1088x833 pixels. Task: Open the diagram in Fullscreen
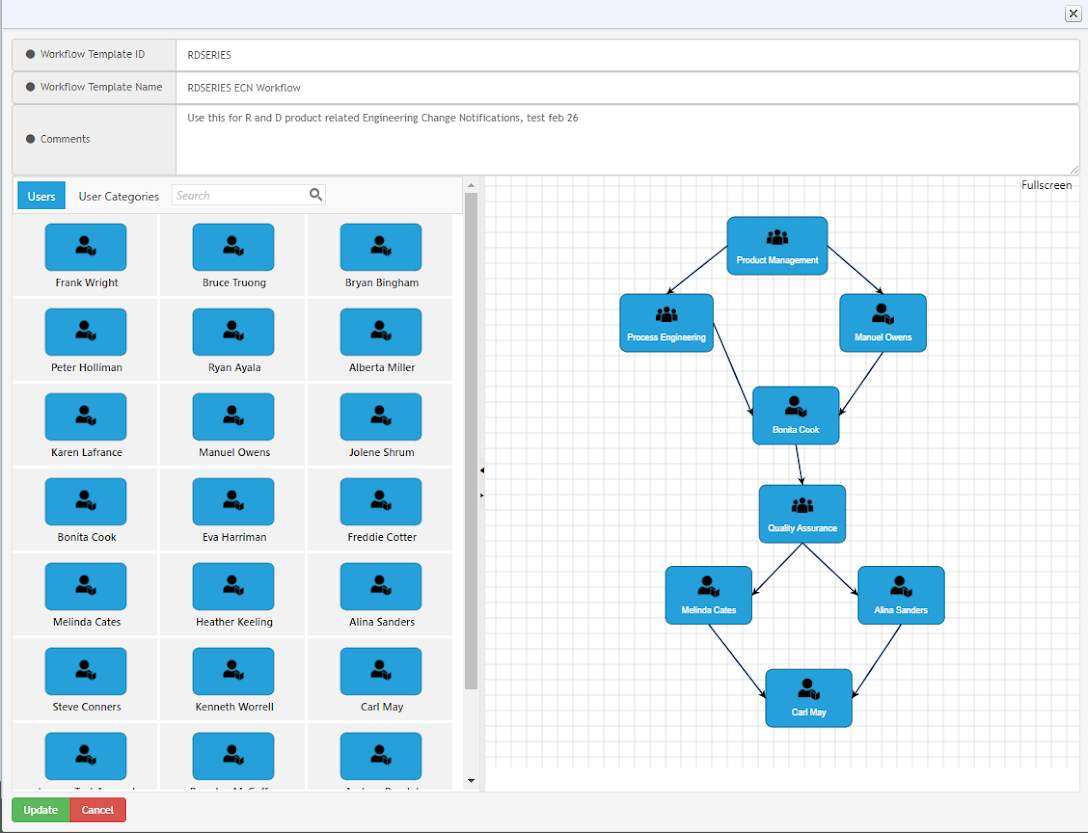(x=1046, y=185)
